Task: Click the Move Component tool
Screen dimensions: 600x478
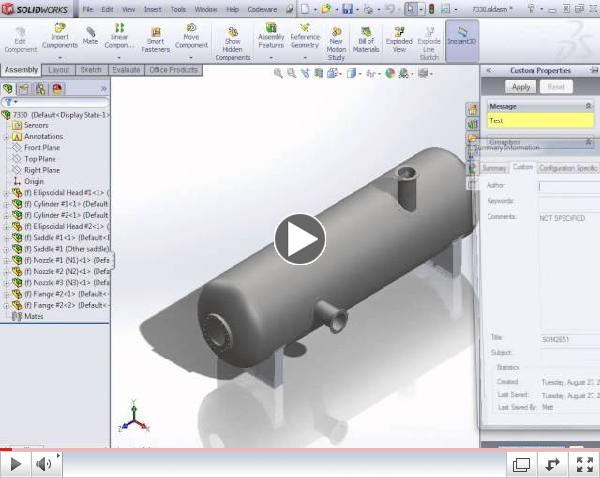Action: [191, 40]
